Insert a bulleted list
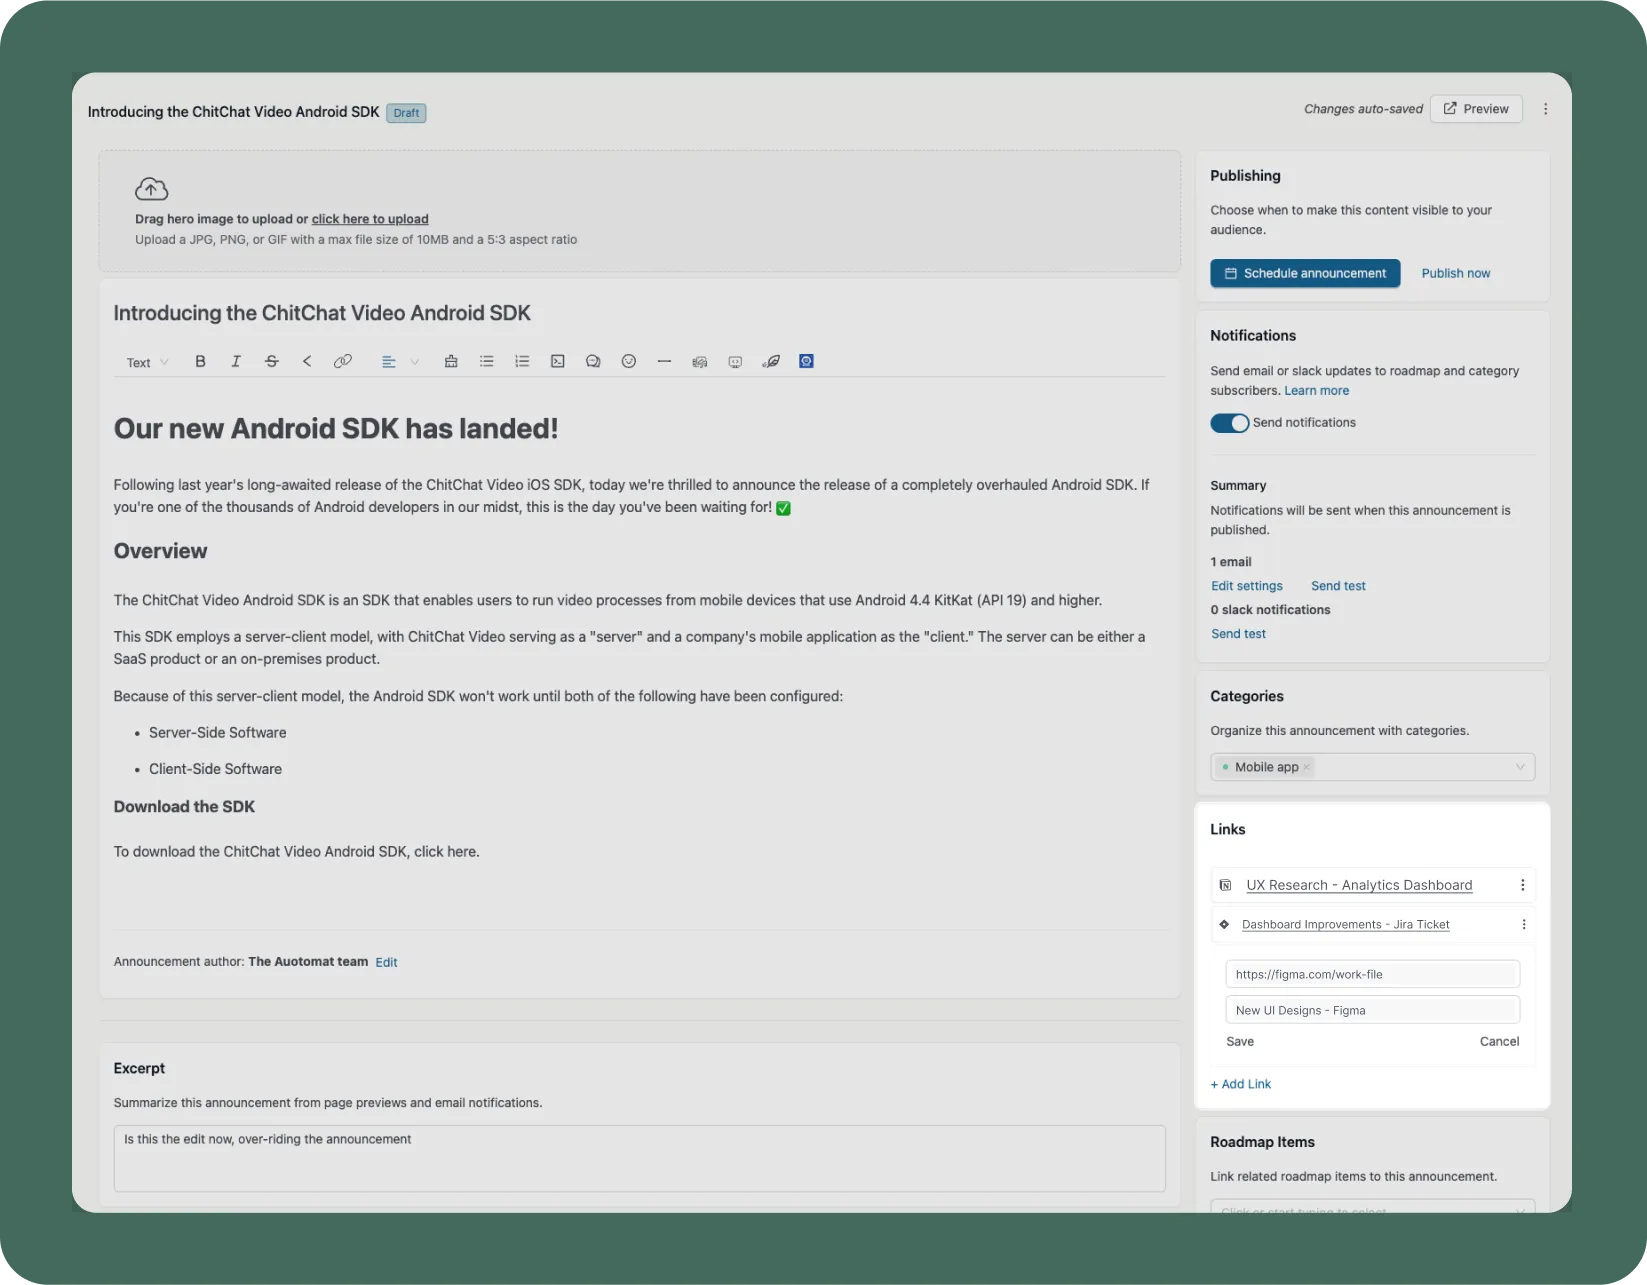The image size is (1647, 1285). pos(487,361)
